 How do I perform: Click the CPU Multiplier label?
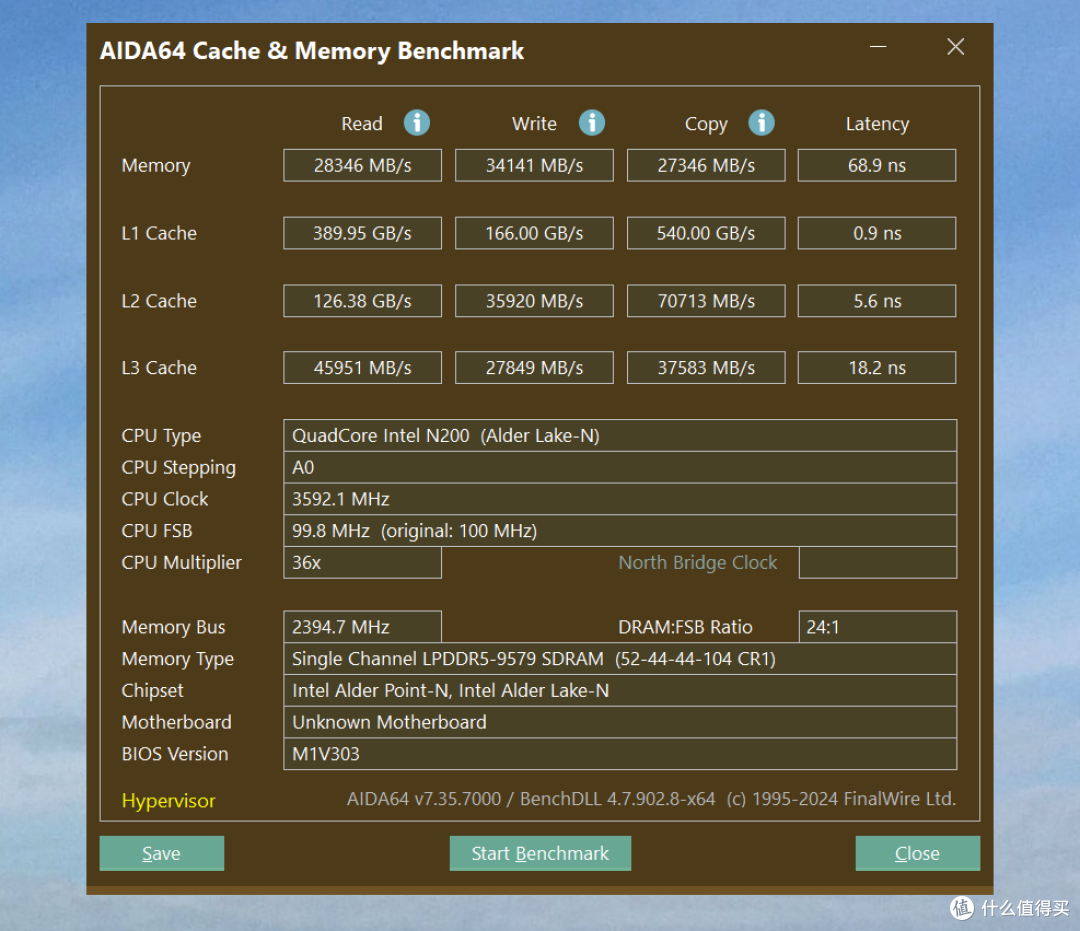coord(182,563)
